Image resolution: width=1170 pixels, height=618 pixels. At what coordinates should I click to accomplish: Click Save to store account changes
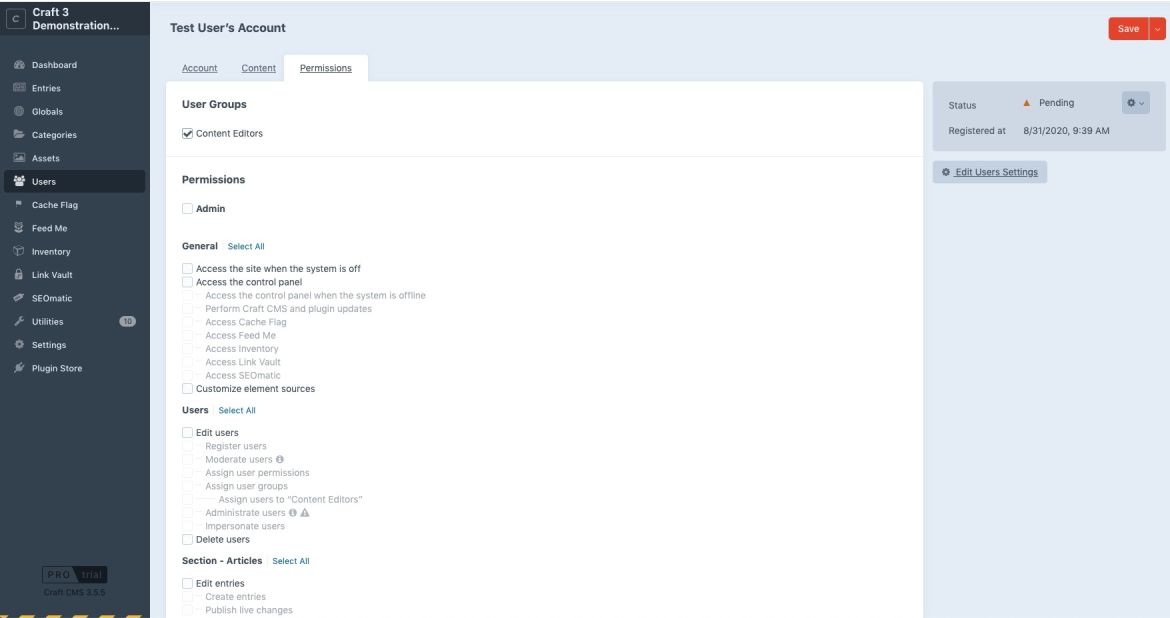pyautogui.click(x=1129, y=28)
